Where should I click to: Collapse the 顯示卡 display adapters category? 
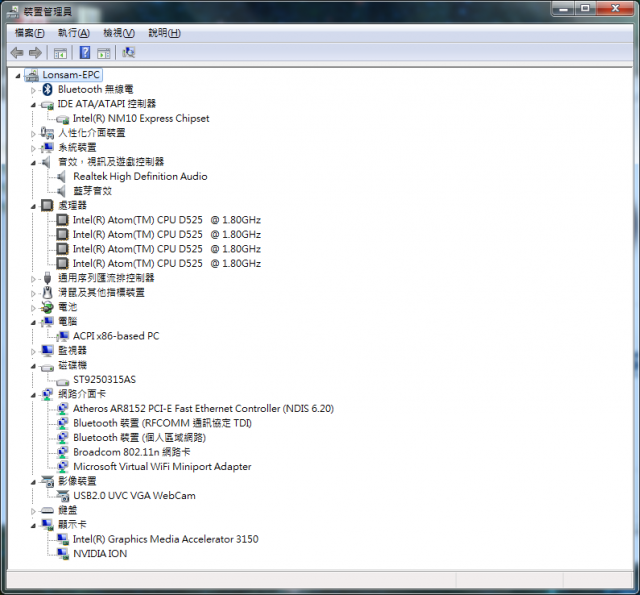click(x=33, y=526)
